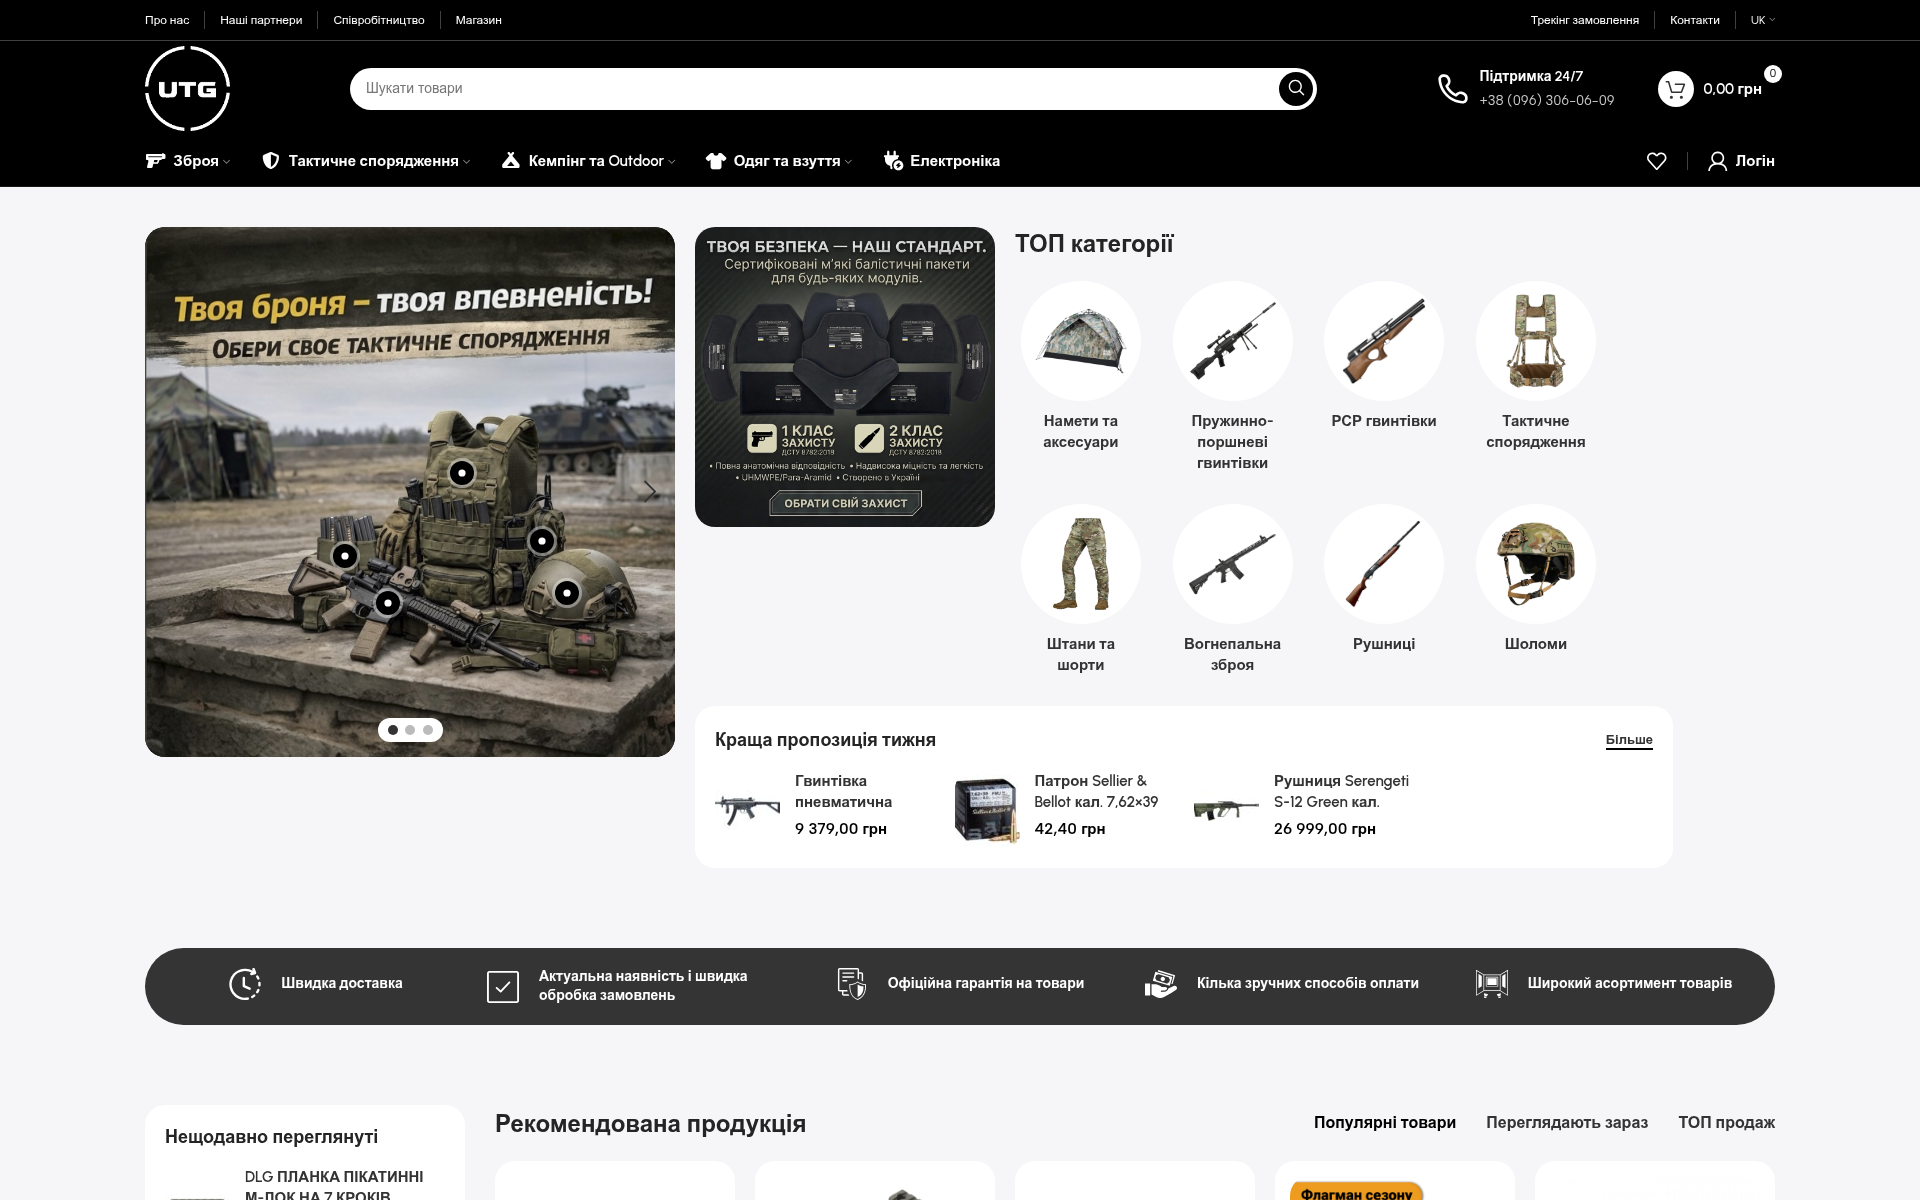The image size is (1920, 1200).
Task: Select the second slider pagination dot
Action: [x=410, y=730]
